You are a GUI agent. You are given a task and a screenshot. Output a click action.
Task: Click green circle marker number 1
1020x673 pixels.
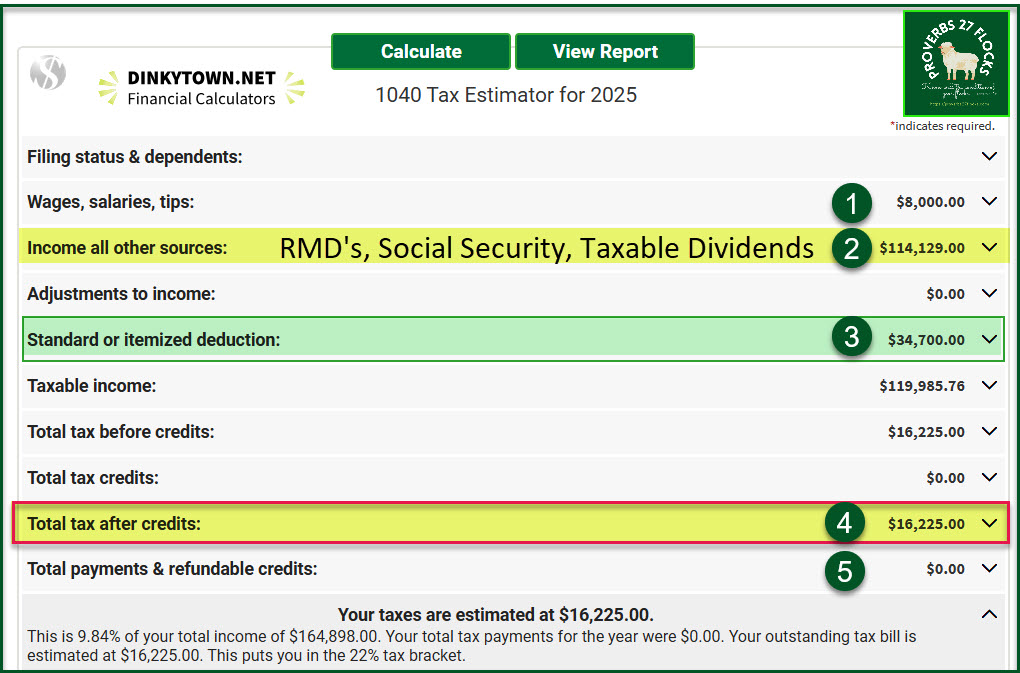point(851,204)
